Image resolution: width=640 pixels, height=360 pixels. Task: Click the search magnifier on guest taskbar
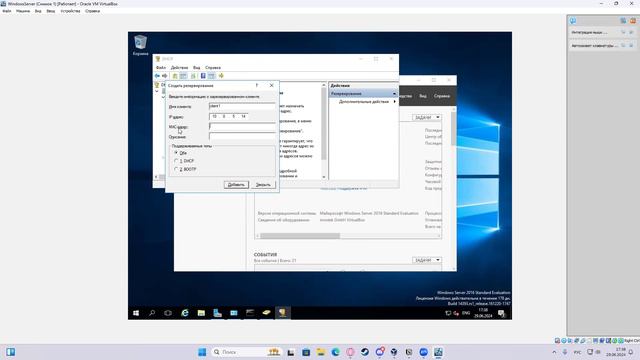[x=152, y=313]
